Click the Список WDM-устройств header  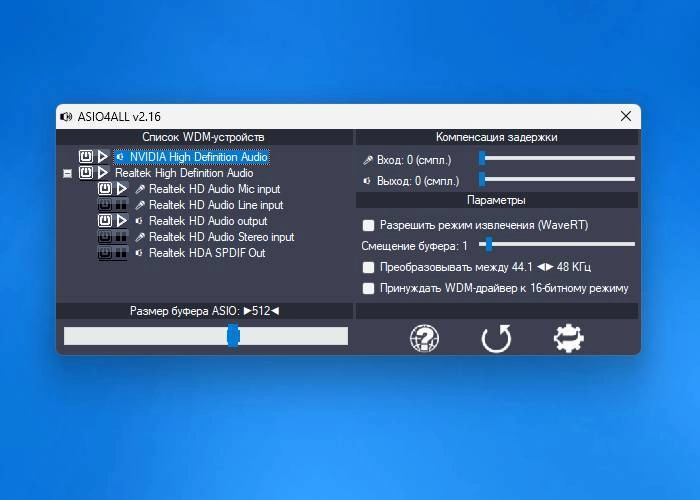click(x=203, y=137)
